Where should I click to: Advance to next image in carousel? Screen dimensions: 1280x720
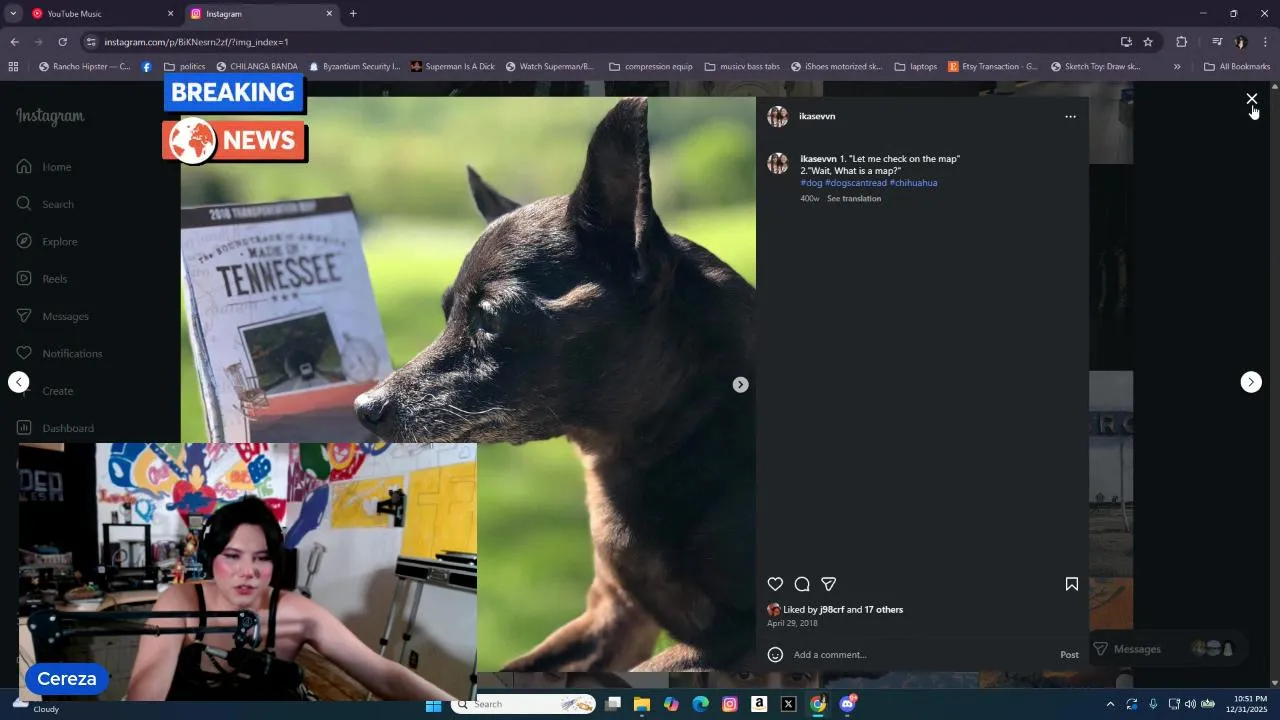coord(740,384)
